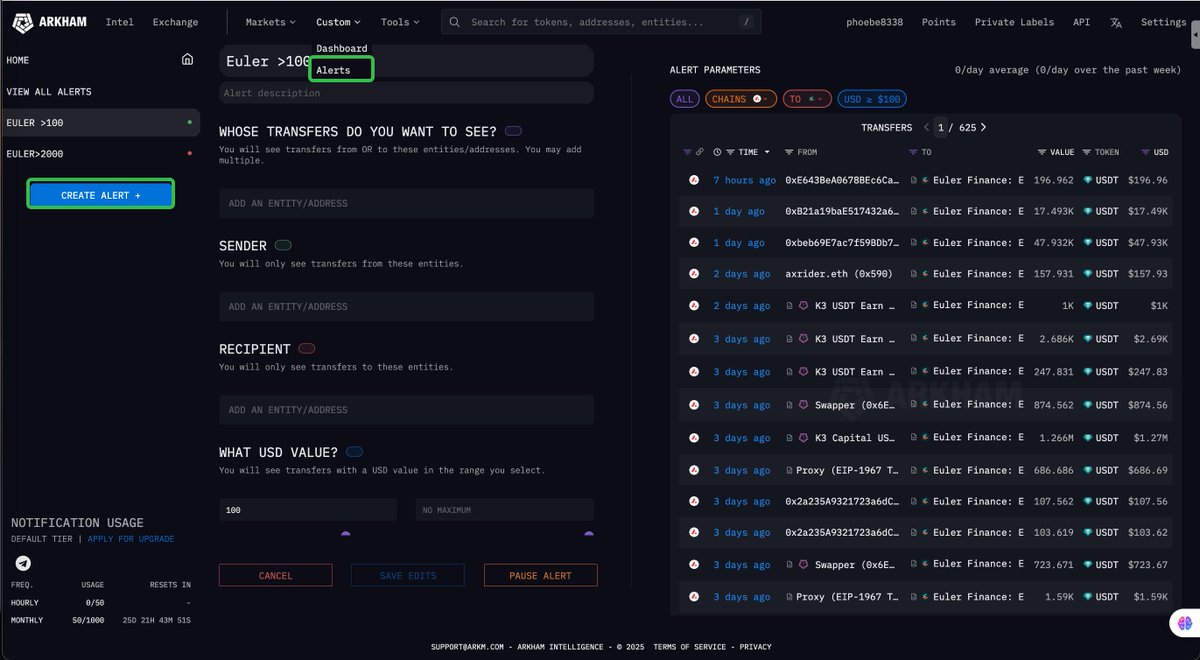This screenshot has width=1200, height=660.
Task: Click the filter icon next to TOKEN
Action: [1087, 152]
